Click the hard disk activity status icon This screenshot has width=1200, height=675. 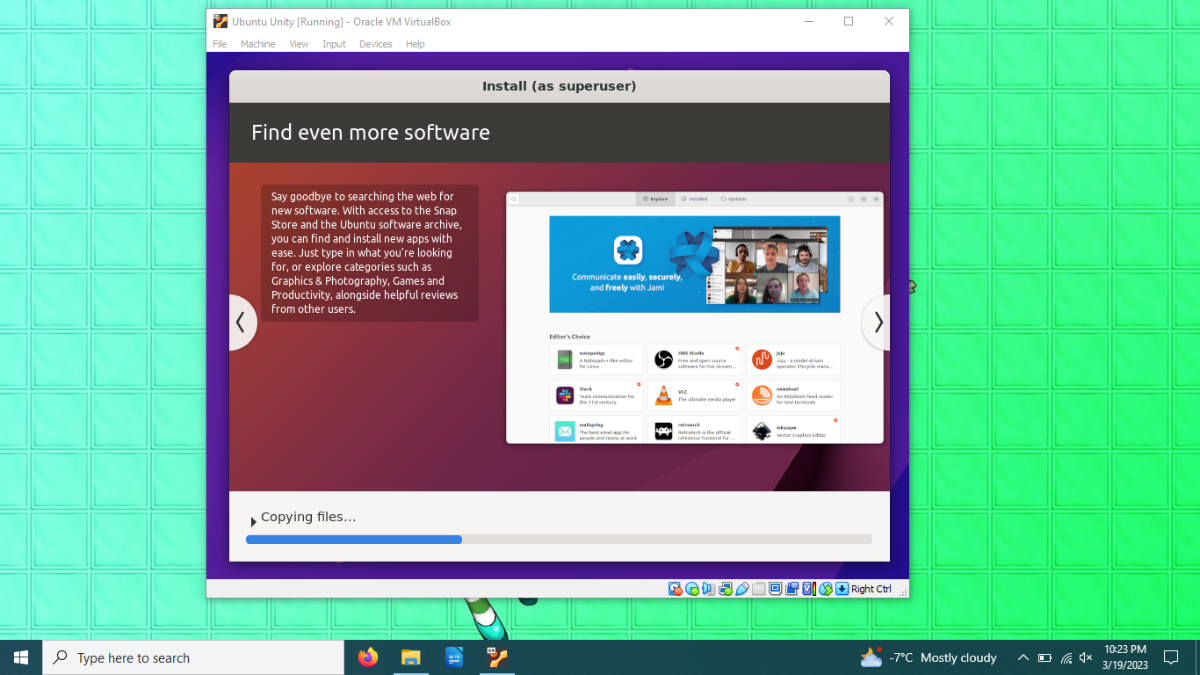coord(675,589)
